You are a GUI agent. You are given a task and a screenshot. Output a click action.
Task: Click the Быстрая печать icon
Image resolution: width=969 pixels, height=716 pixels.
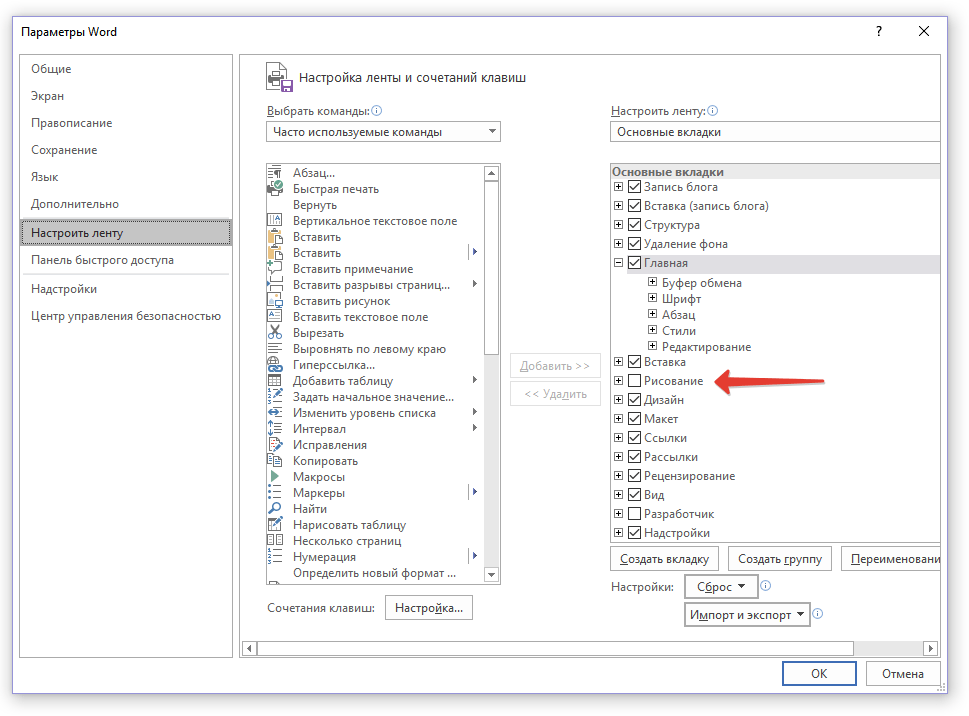(275, 189)
